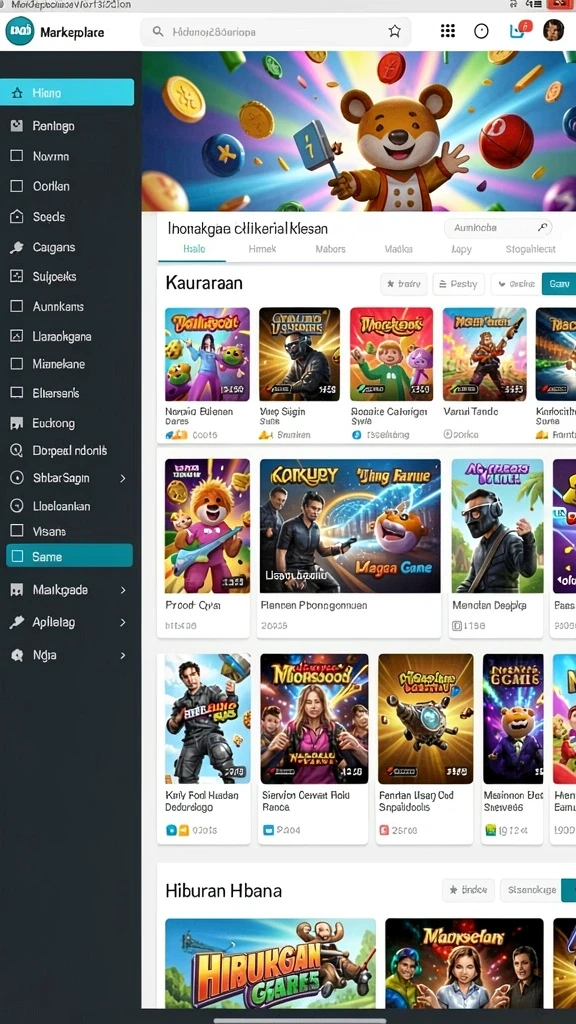Click the main Marketplace search field

coord(276,31)
